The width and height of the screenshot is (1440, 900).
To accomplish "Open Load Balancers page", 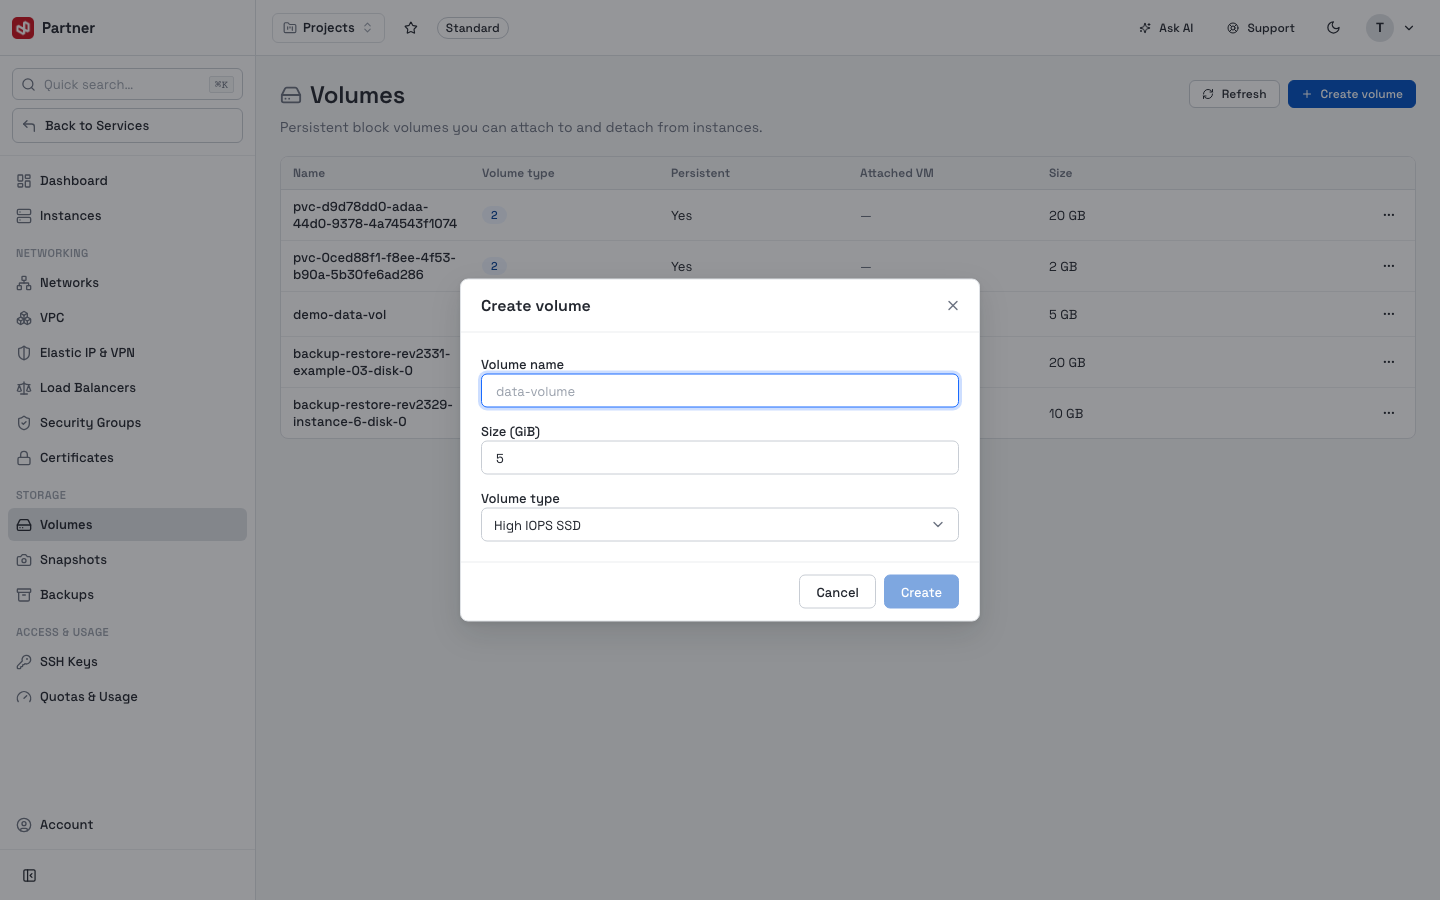I will point(127,388).
